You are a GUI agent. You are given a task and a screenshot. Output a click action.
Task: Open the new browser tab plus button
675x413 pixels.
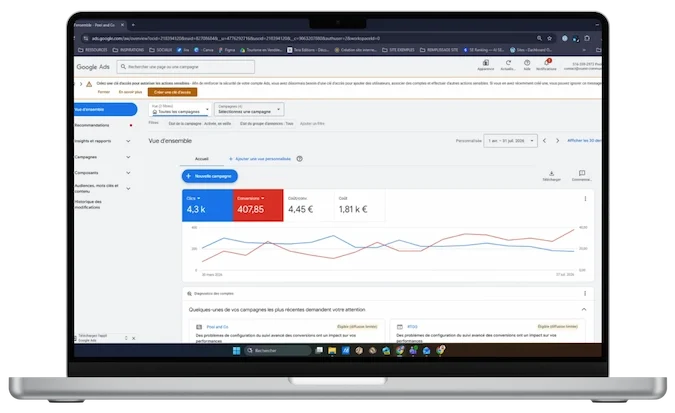click(133, 25)
